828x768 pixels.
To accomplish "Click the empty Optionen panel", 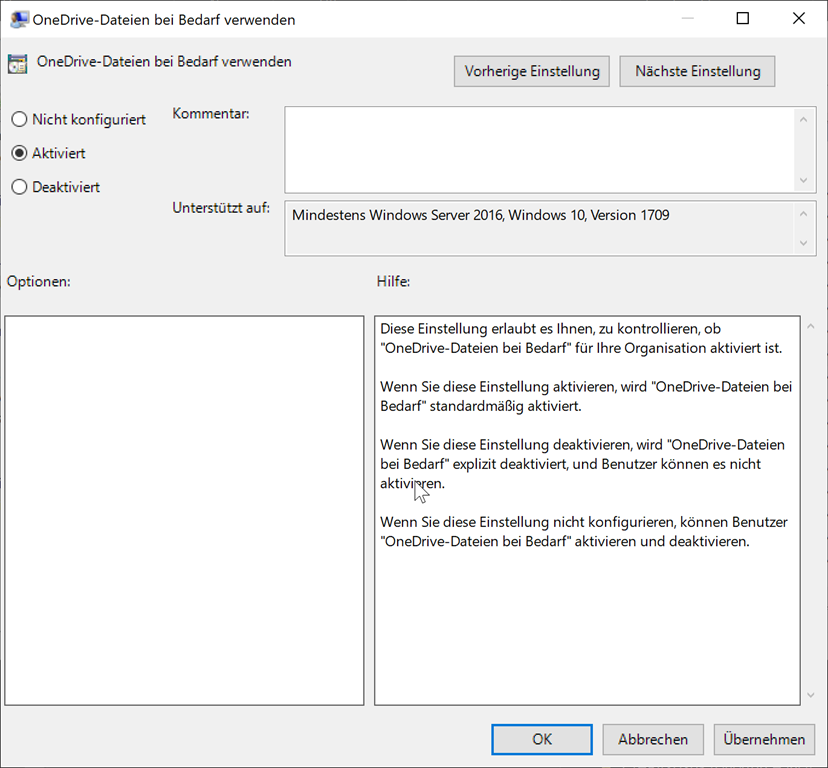I will point(184,510).
